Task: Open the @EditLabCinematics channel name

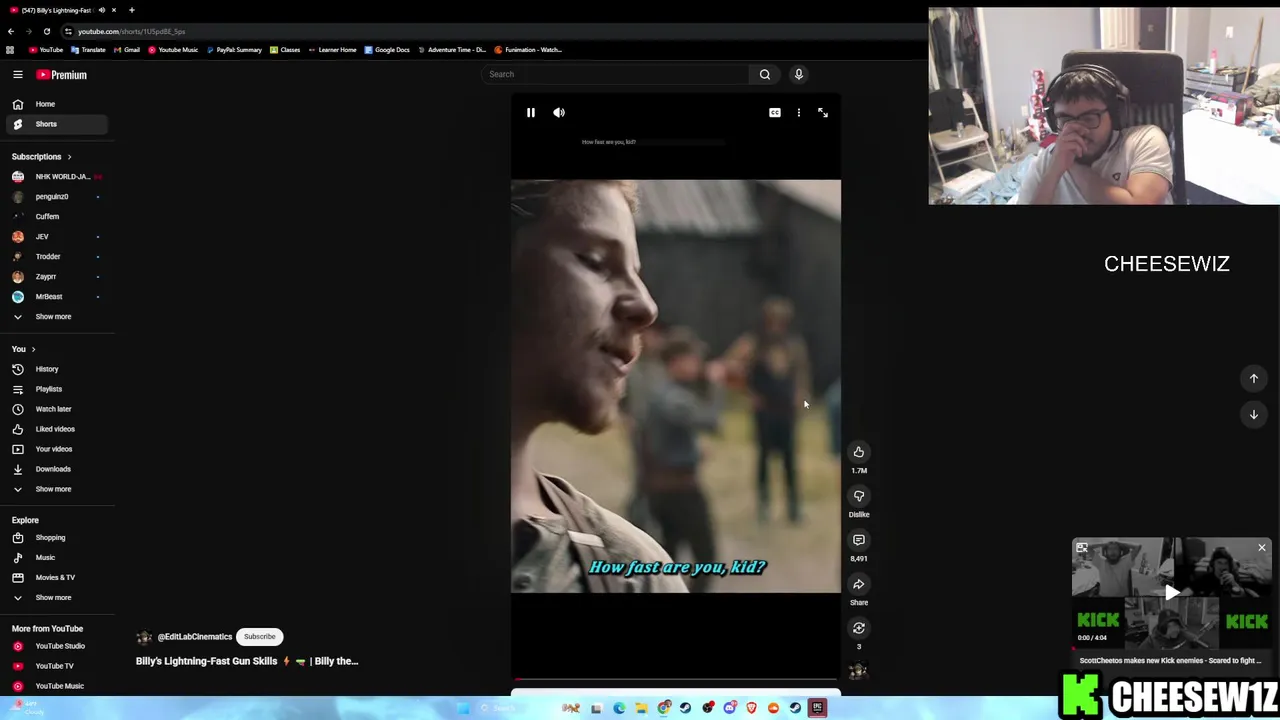Action: [x=194, y=637]
